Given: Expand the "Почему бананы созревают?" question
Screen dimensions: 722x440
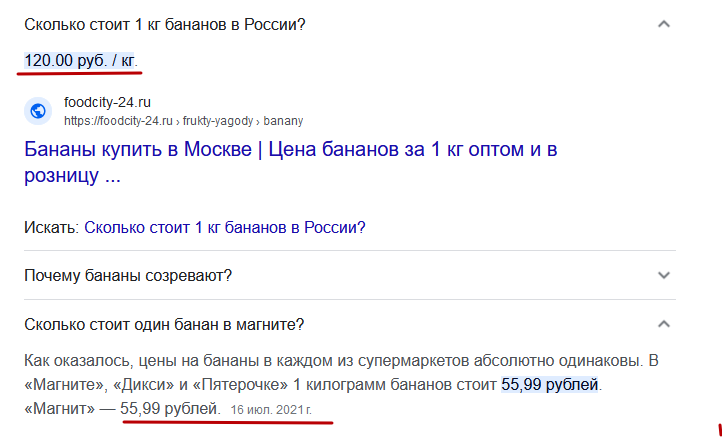Looking at the screenshot, I should [x=664, y=275].
